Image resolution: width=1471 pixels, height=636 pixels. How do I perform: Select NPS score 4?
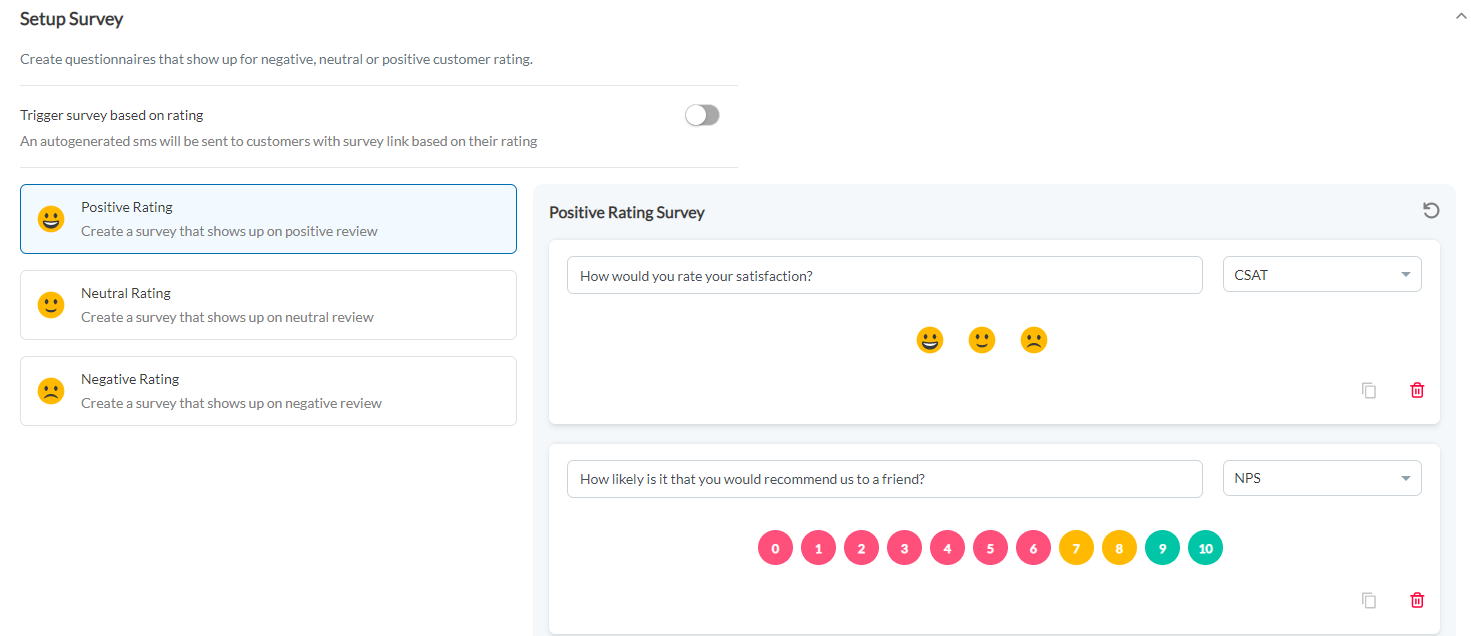947,548
